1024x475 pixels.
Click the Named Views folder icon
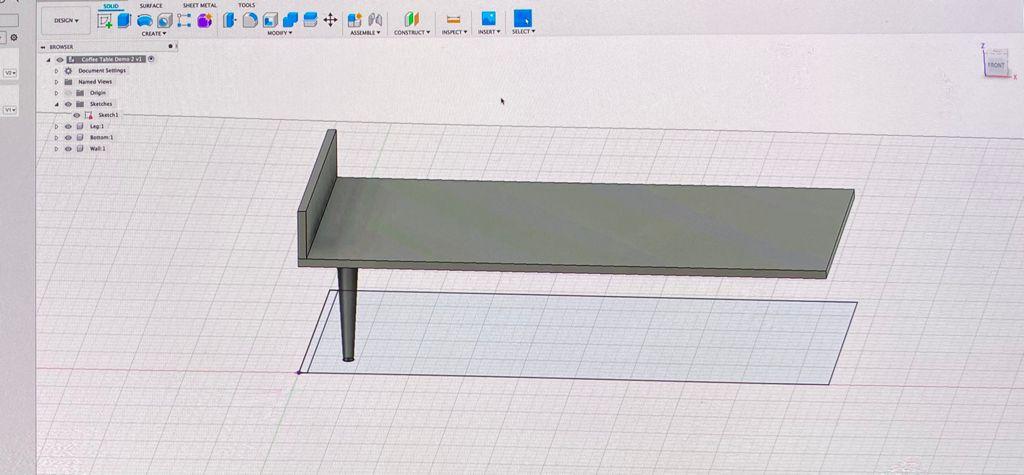pyautogui.click(x=68, y=82)
